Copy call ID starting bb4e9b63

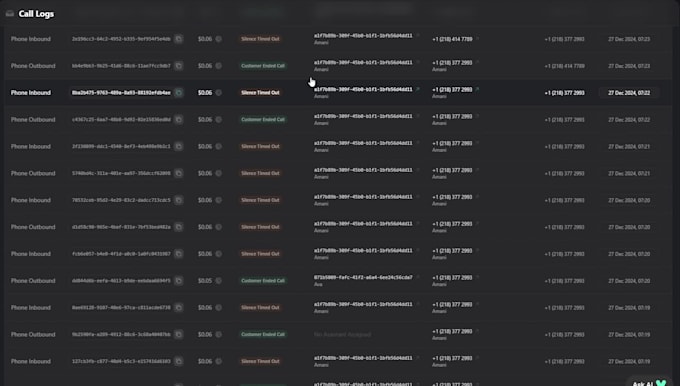pyautogui.click(x=178, y=66)
